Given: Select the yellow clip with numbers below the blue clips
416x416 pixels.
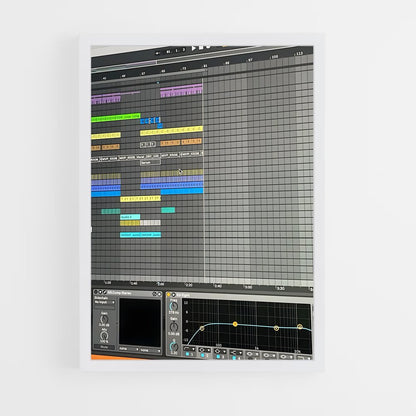Looking at the screenshot, I should click(x=140, y=199).
